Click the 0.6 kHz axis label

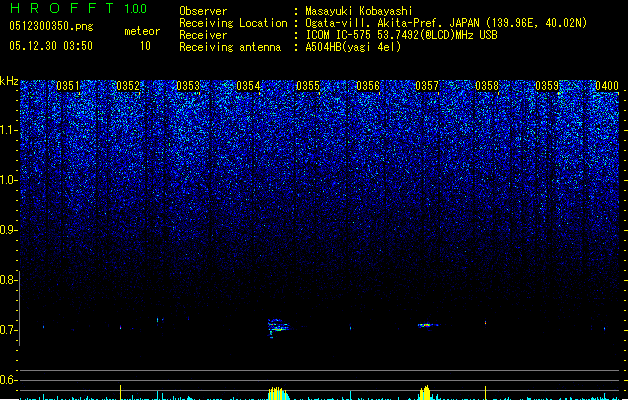(9, 380)
